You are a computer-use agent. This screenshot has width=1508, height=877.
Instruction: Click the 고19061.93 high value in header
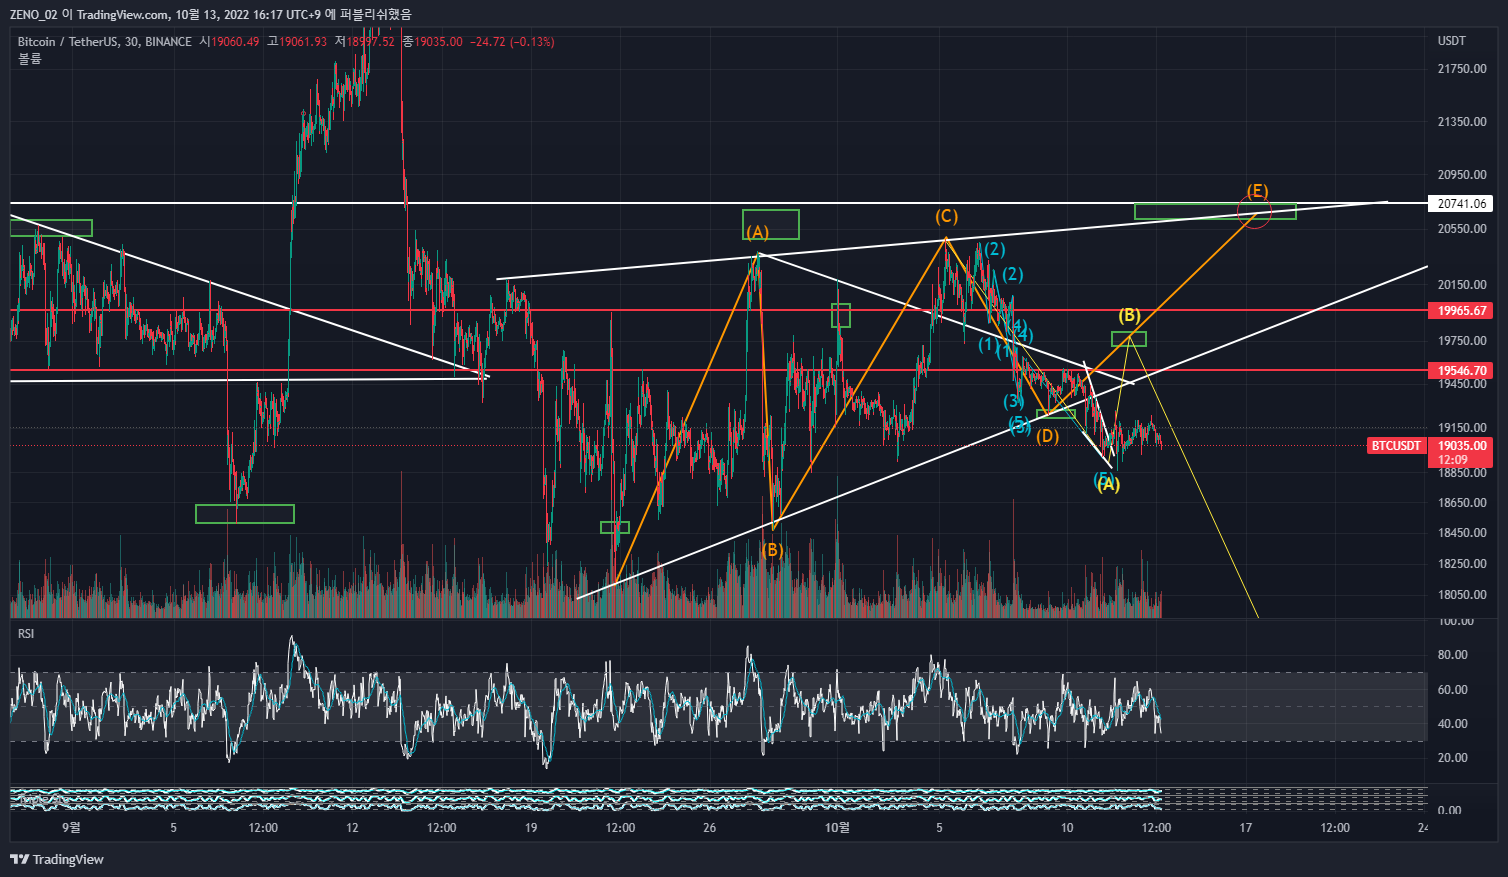click(x=296, y=42)
